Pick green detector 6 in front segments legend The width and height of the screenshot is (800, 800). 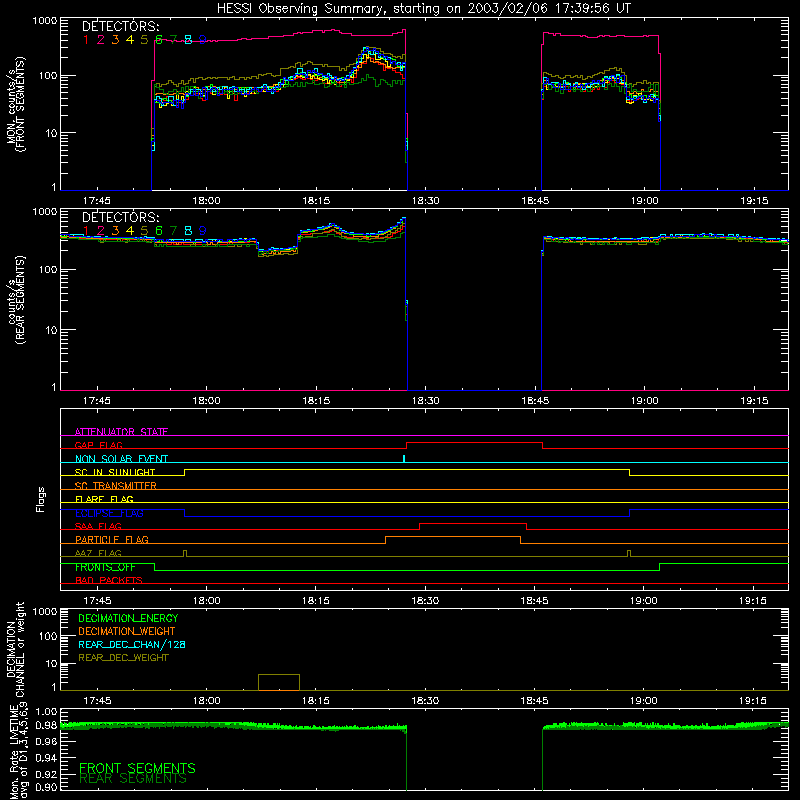coord(159,40)
